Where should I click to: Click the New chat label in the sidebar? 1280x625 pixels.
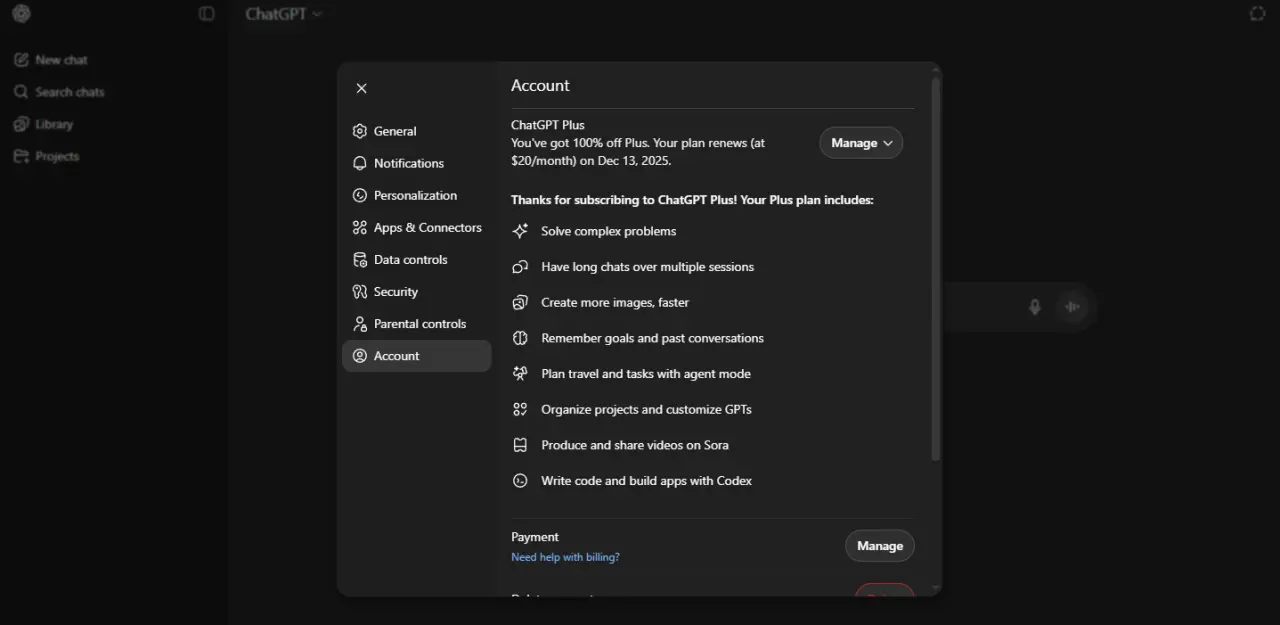pyautogui.click(x=62, y=60)
